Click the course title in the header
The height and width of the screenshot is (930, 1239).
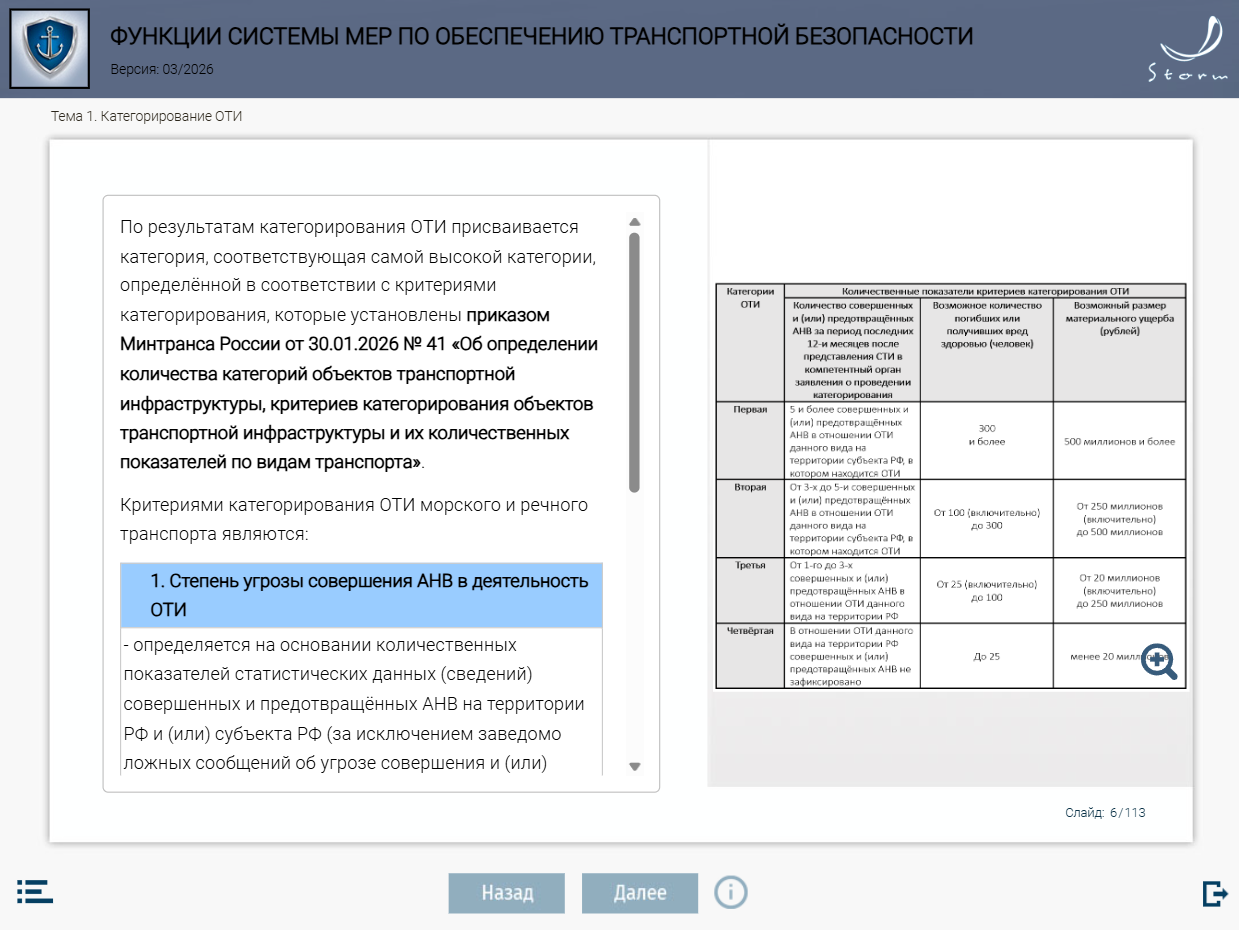pos(541,37)
